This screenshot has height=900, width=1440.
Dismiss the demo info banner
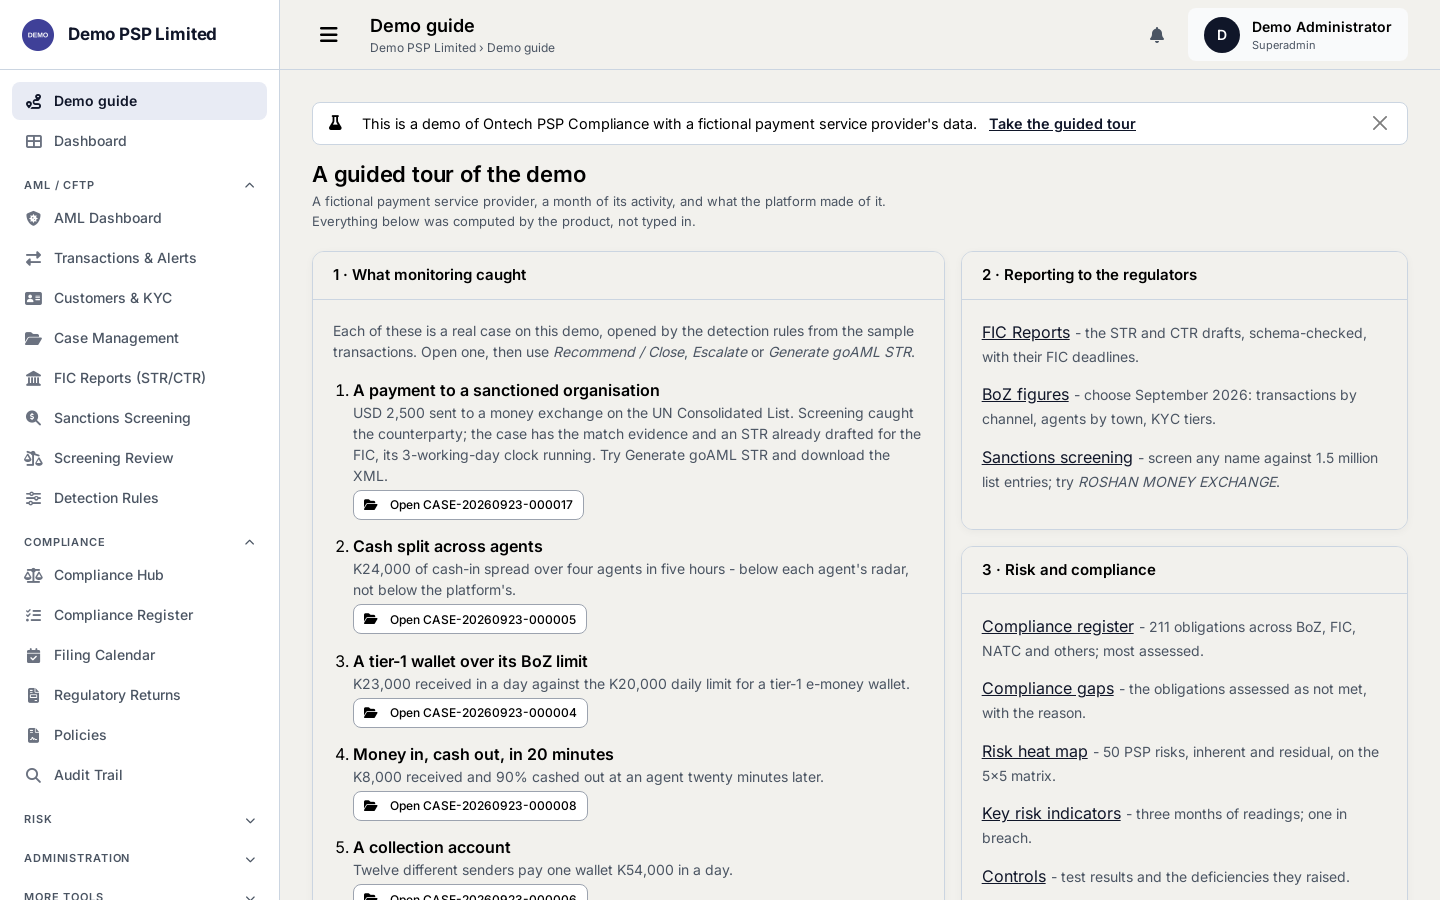[x=1380, y=123]
